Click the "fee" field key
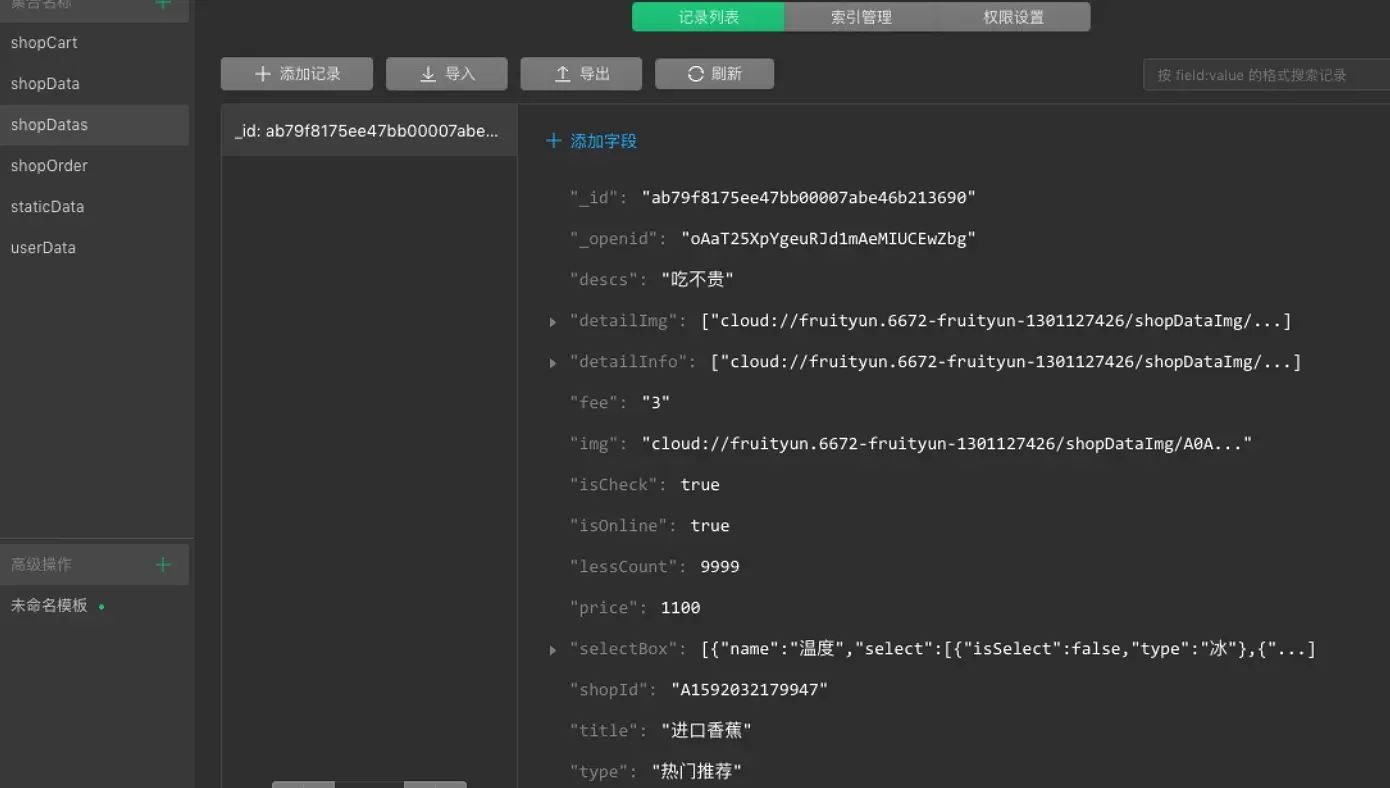The image size is (1390, 788). (x=599, y=403)
